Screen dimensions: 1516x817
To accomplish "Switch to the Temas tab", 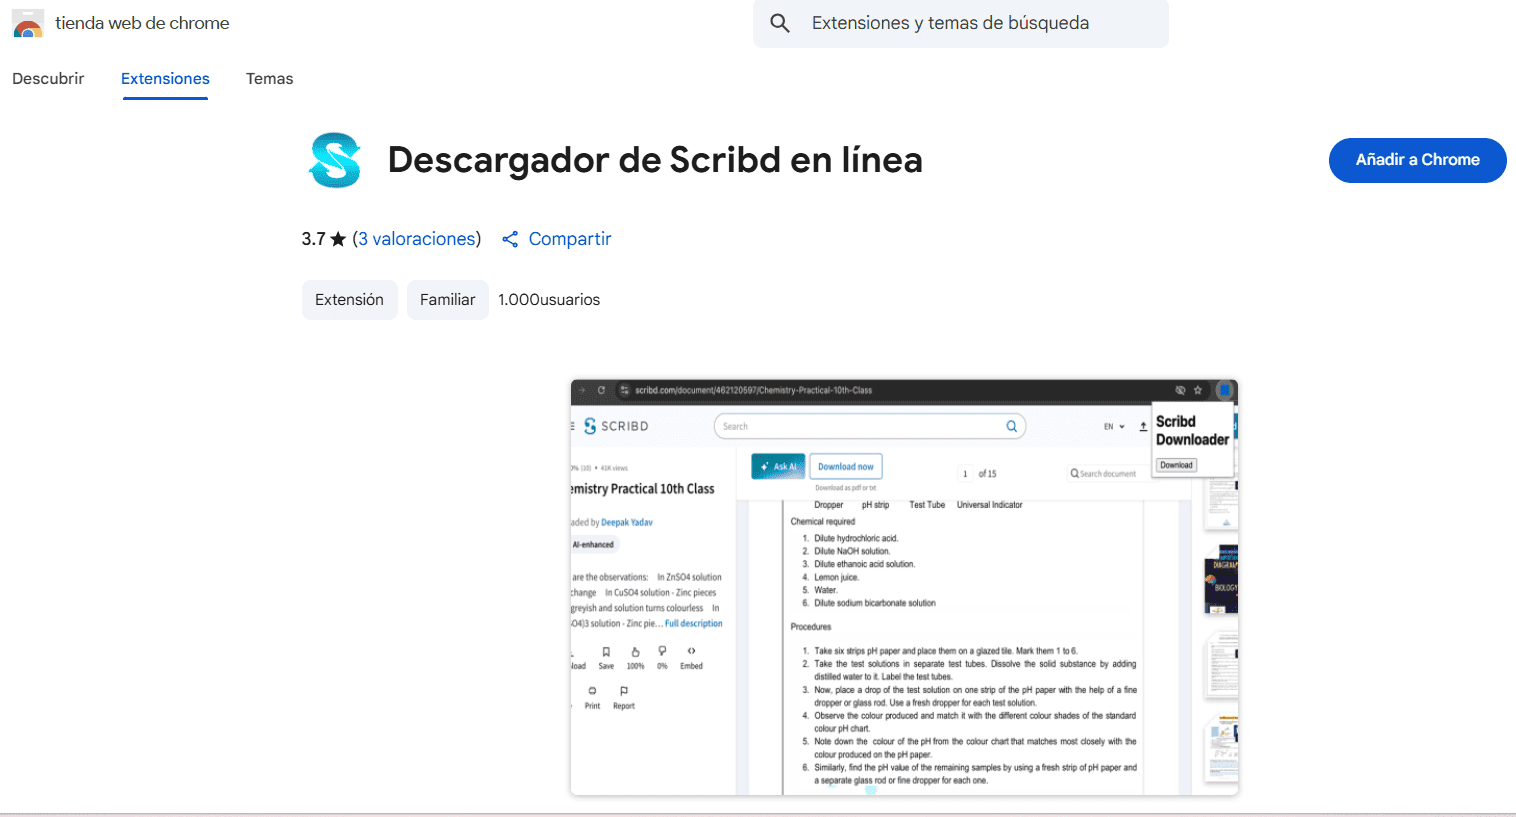I will [x=270, y=79].
